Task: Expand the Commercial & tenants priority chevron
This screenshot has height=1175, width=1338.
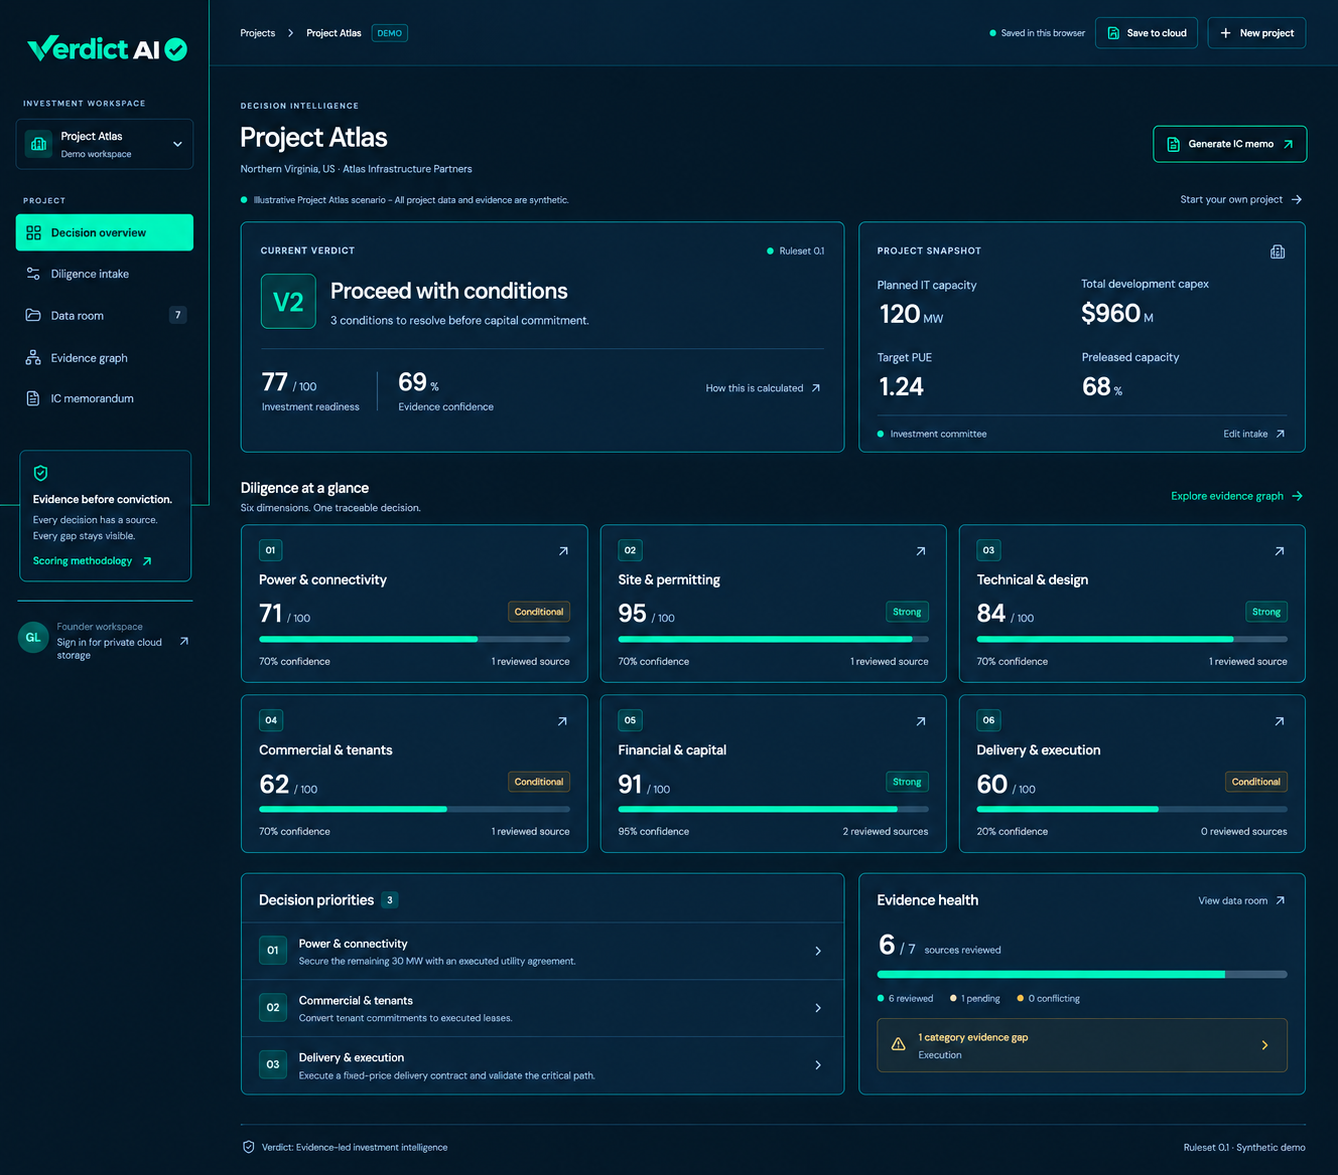Action: pos(818,1008)
